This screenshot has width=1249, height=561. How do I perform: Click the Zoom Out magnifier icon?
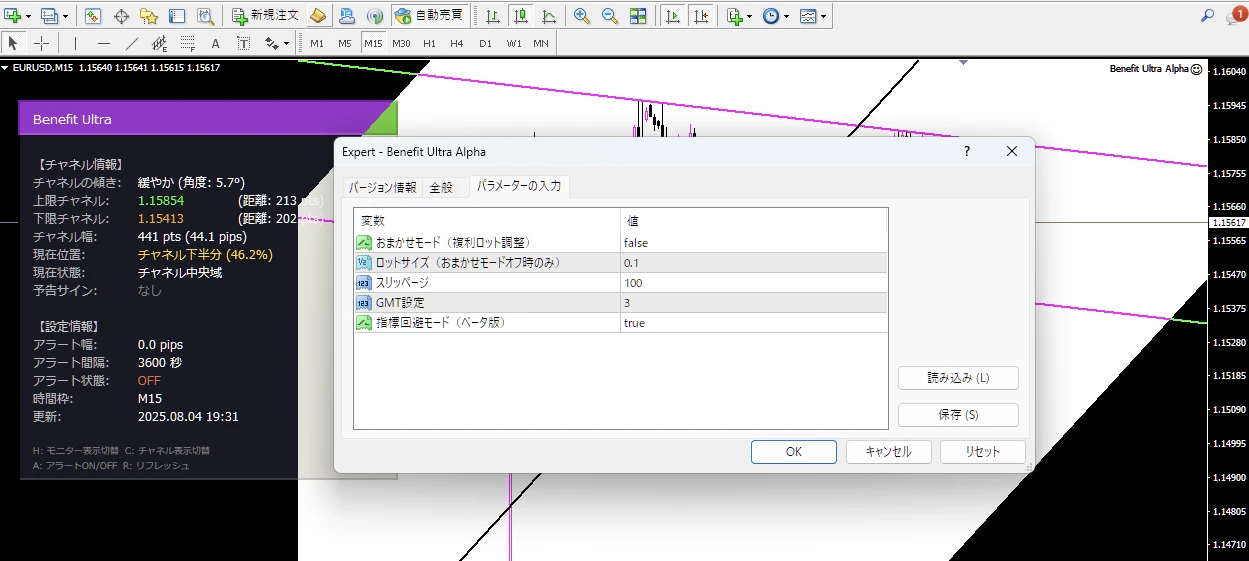[x=609, y=16]
